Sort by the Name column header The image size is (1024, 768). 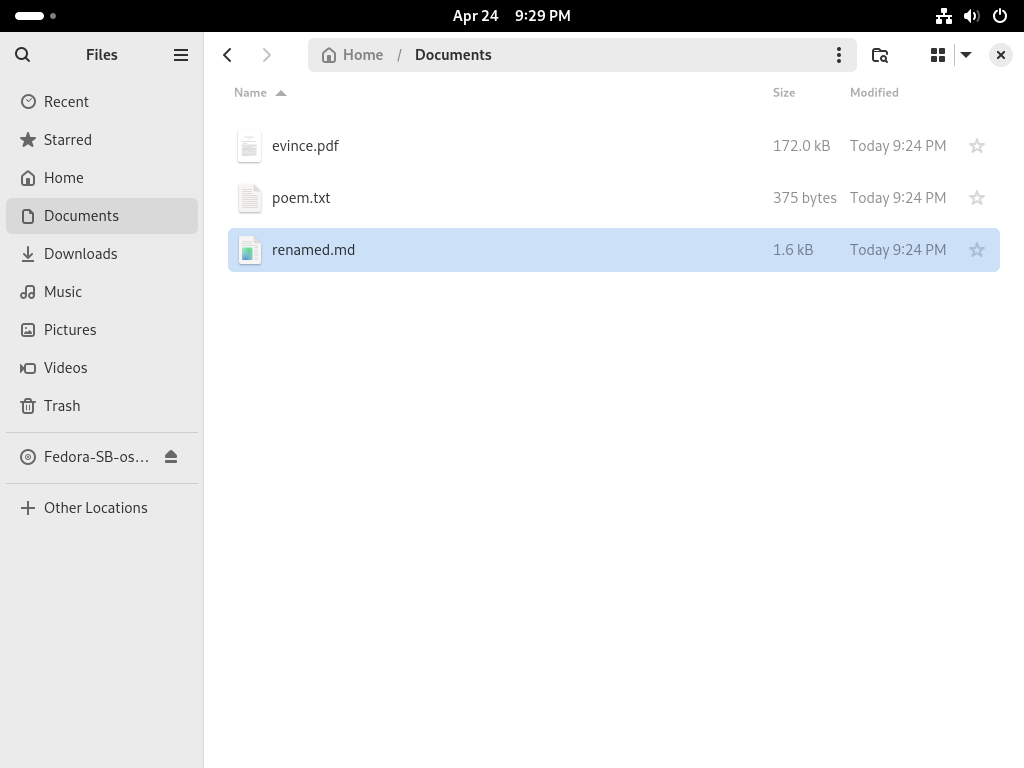tap(260, 93)
